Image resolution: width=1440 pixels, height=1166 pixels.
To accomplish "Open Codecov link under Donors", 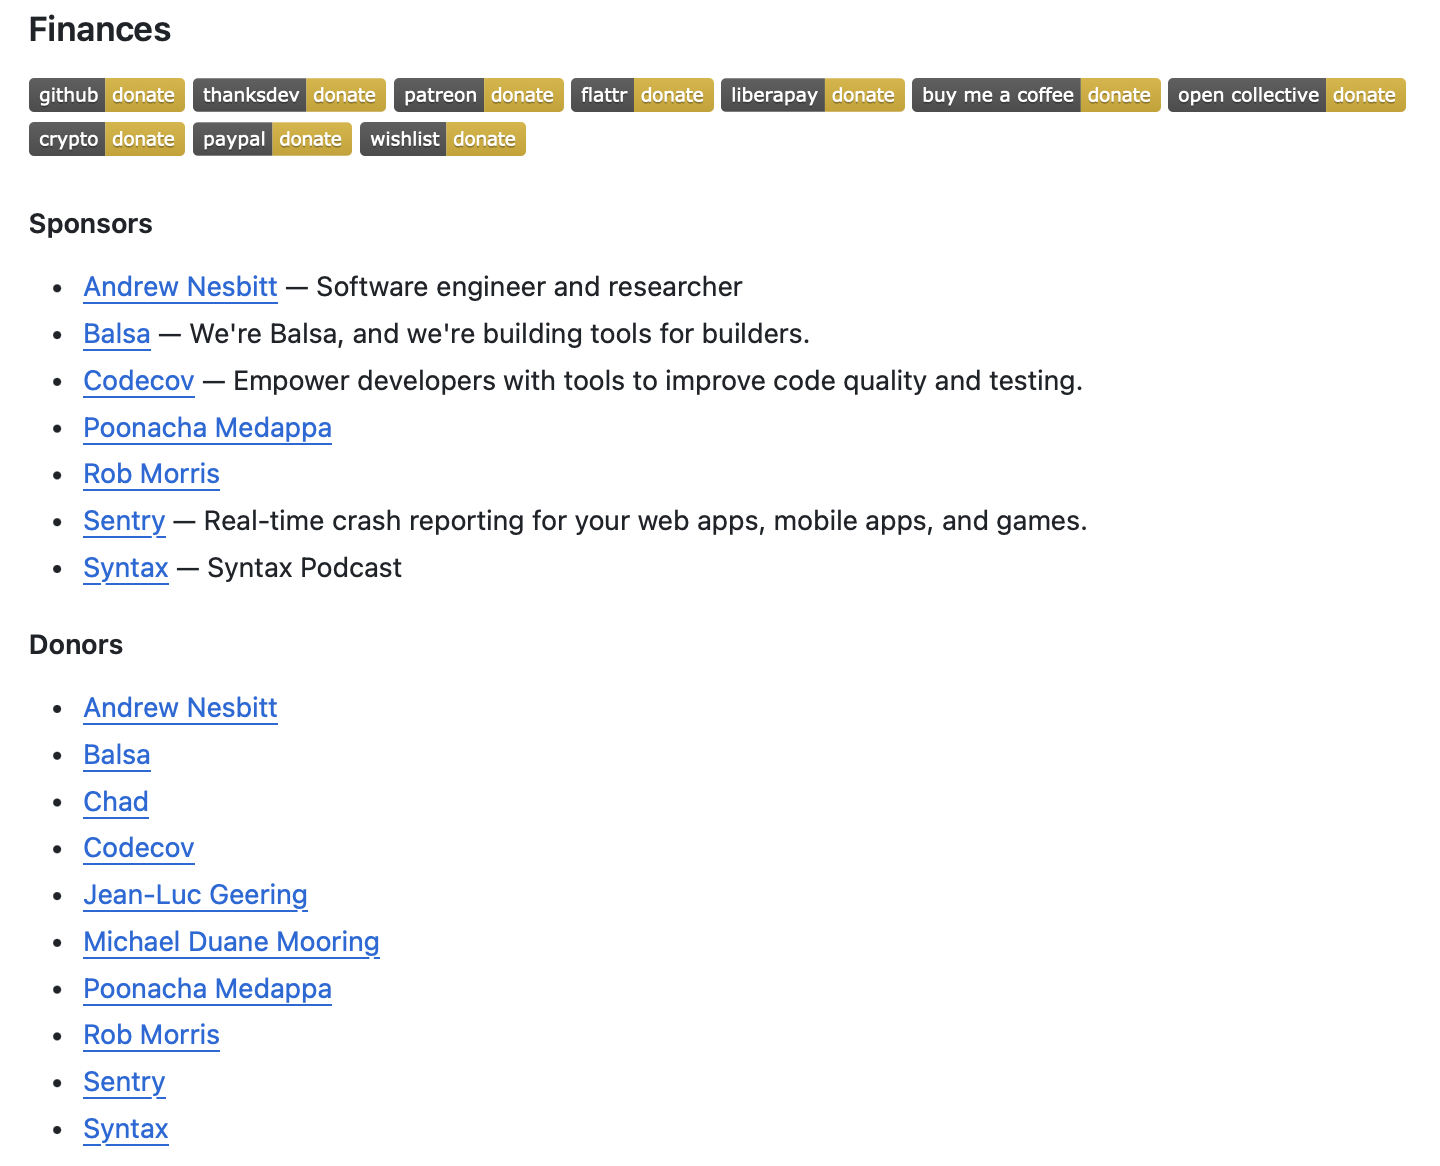I will [x=139, y=848].
